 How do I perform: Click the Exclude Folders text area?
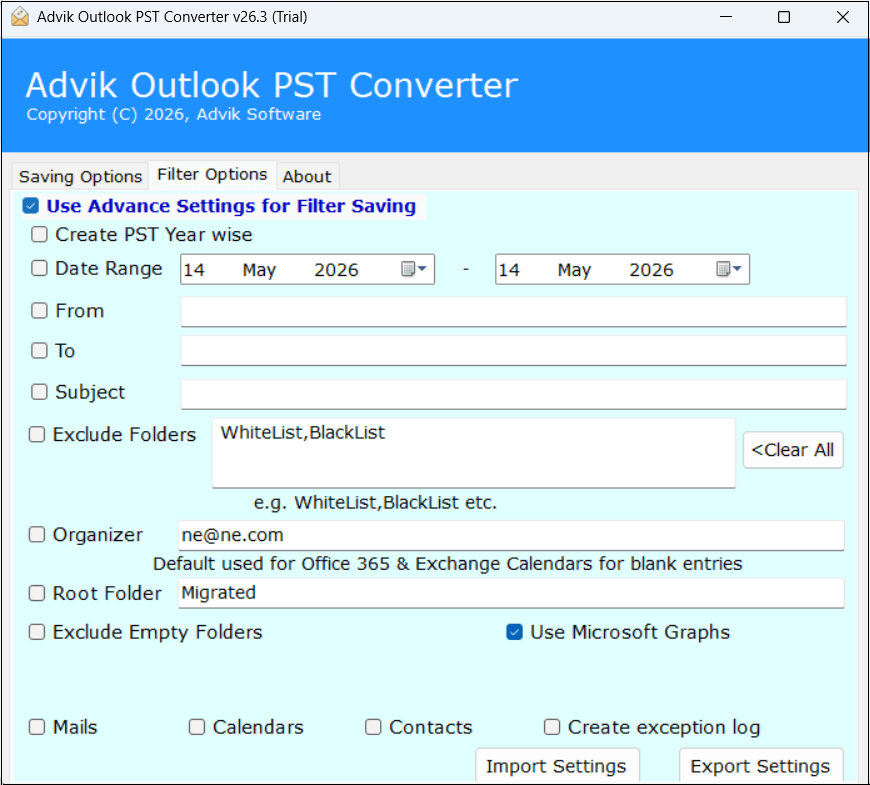pos(473,453)
